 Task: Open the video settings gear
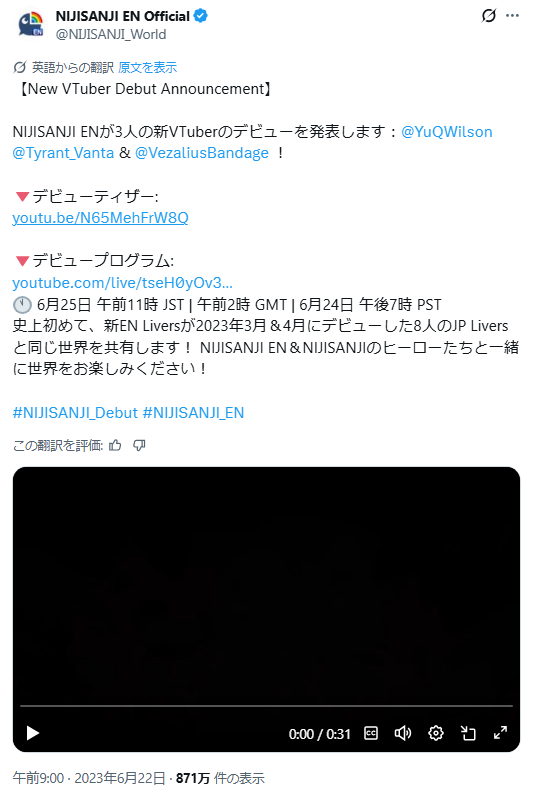tap(436, 733)
